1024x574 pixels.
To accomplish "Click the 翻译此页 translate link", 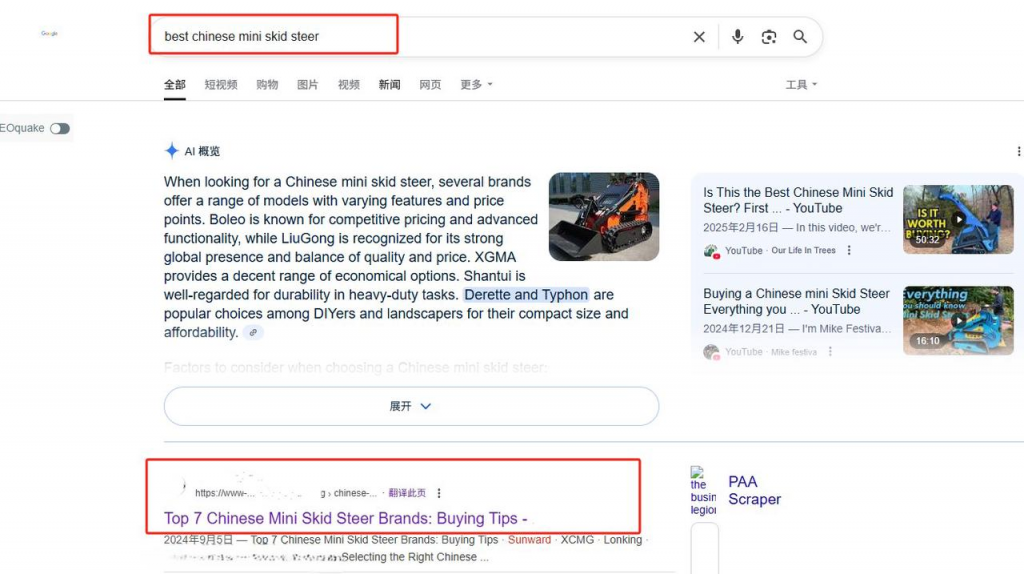I will tap(407, 493).
